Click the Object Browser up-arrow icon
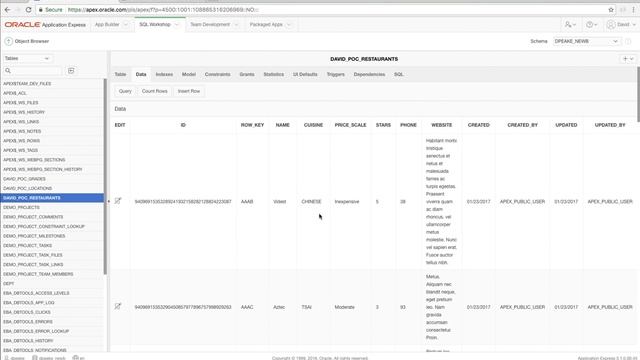Screen dimensions: 640x360 tap(8, 41)
